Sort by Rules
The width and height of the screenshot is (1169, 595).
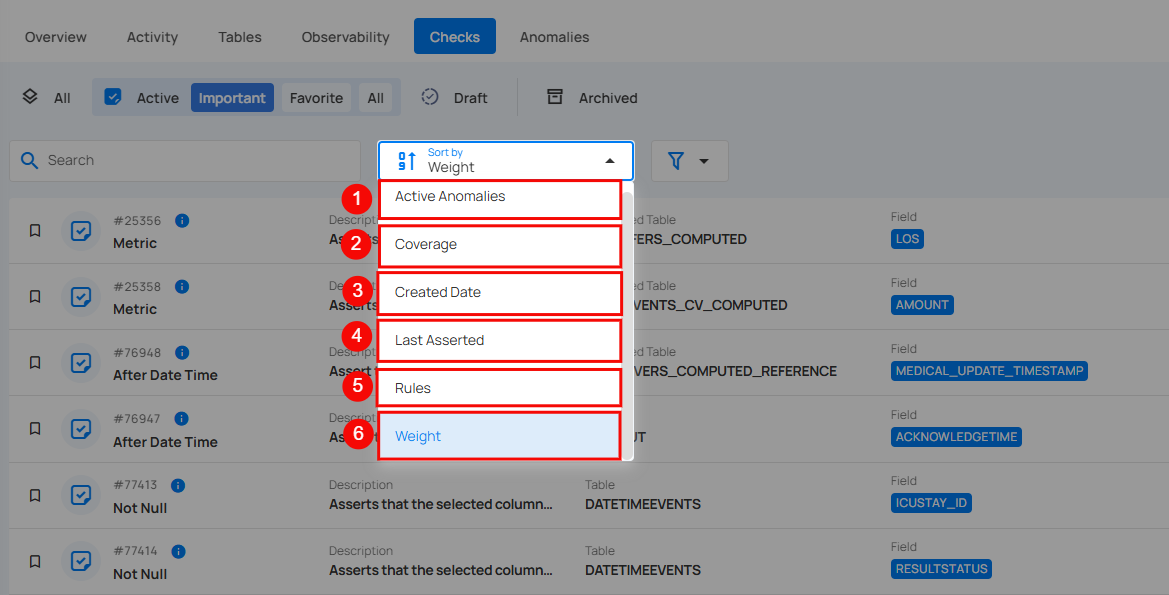500,388
